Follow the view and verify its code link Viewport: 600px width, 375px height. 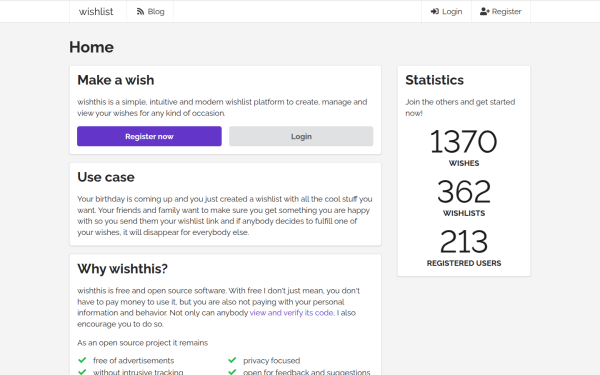pos(292,313)
